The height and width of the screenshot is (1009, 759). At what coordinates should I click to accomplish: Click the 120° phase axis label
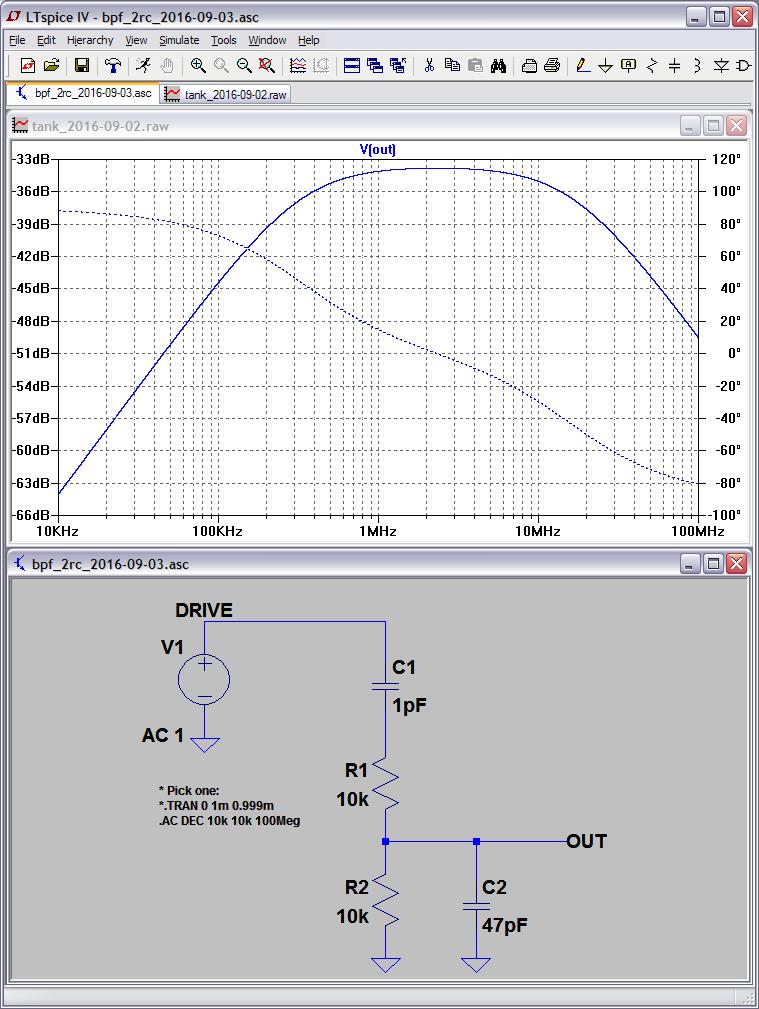point(726,159)
